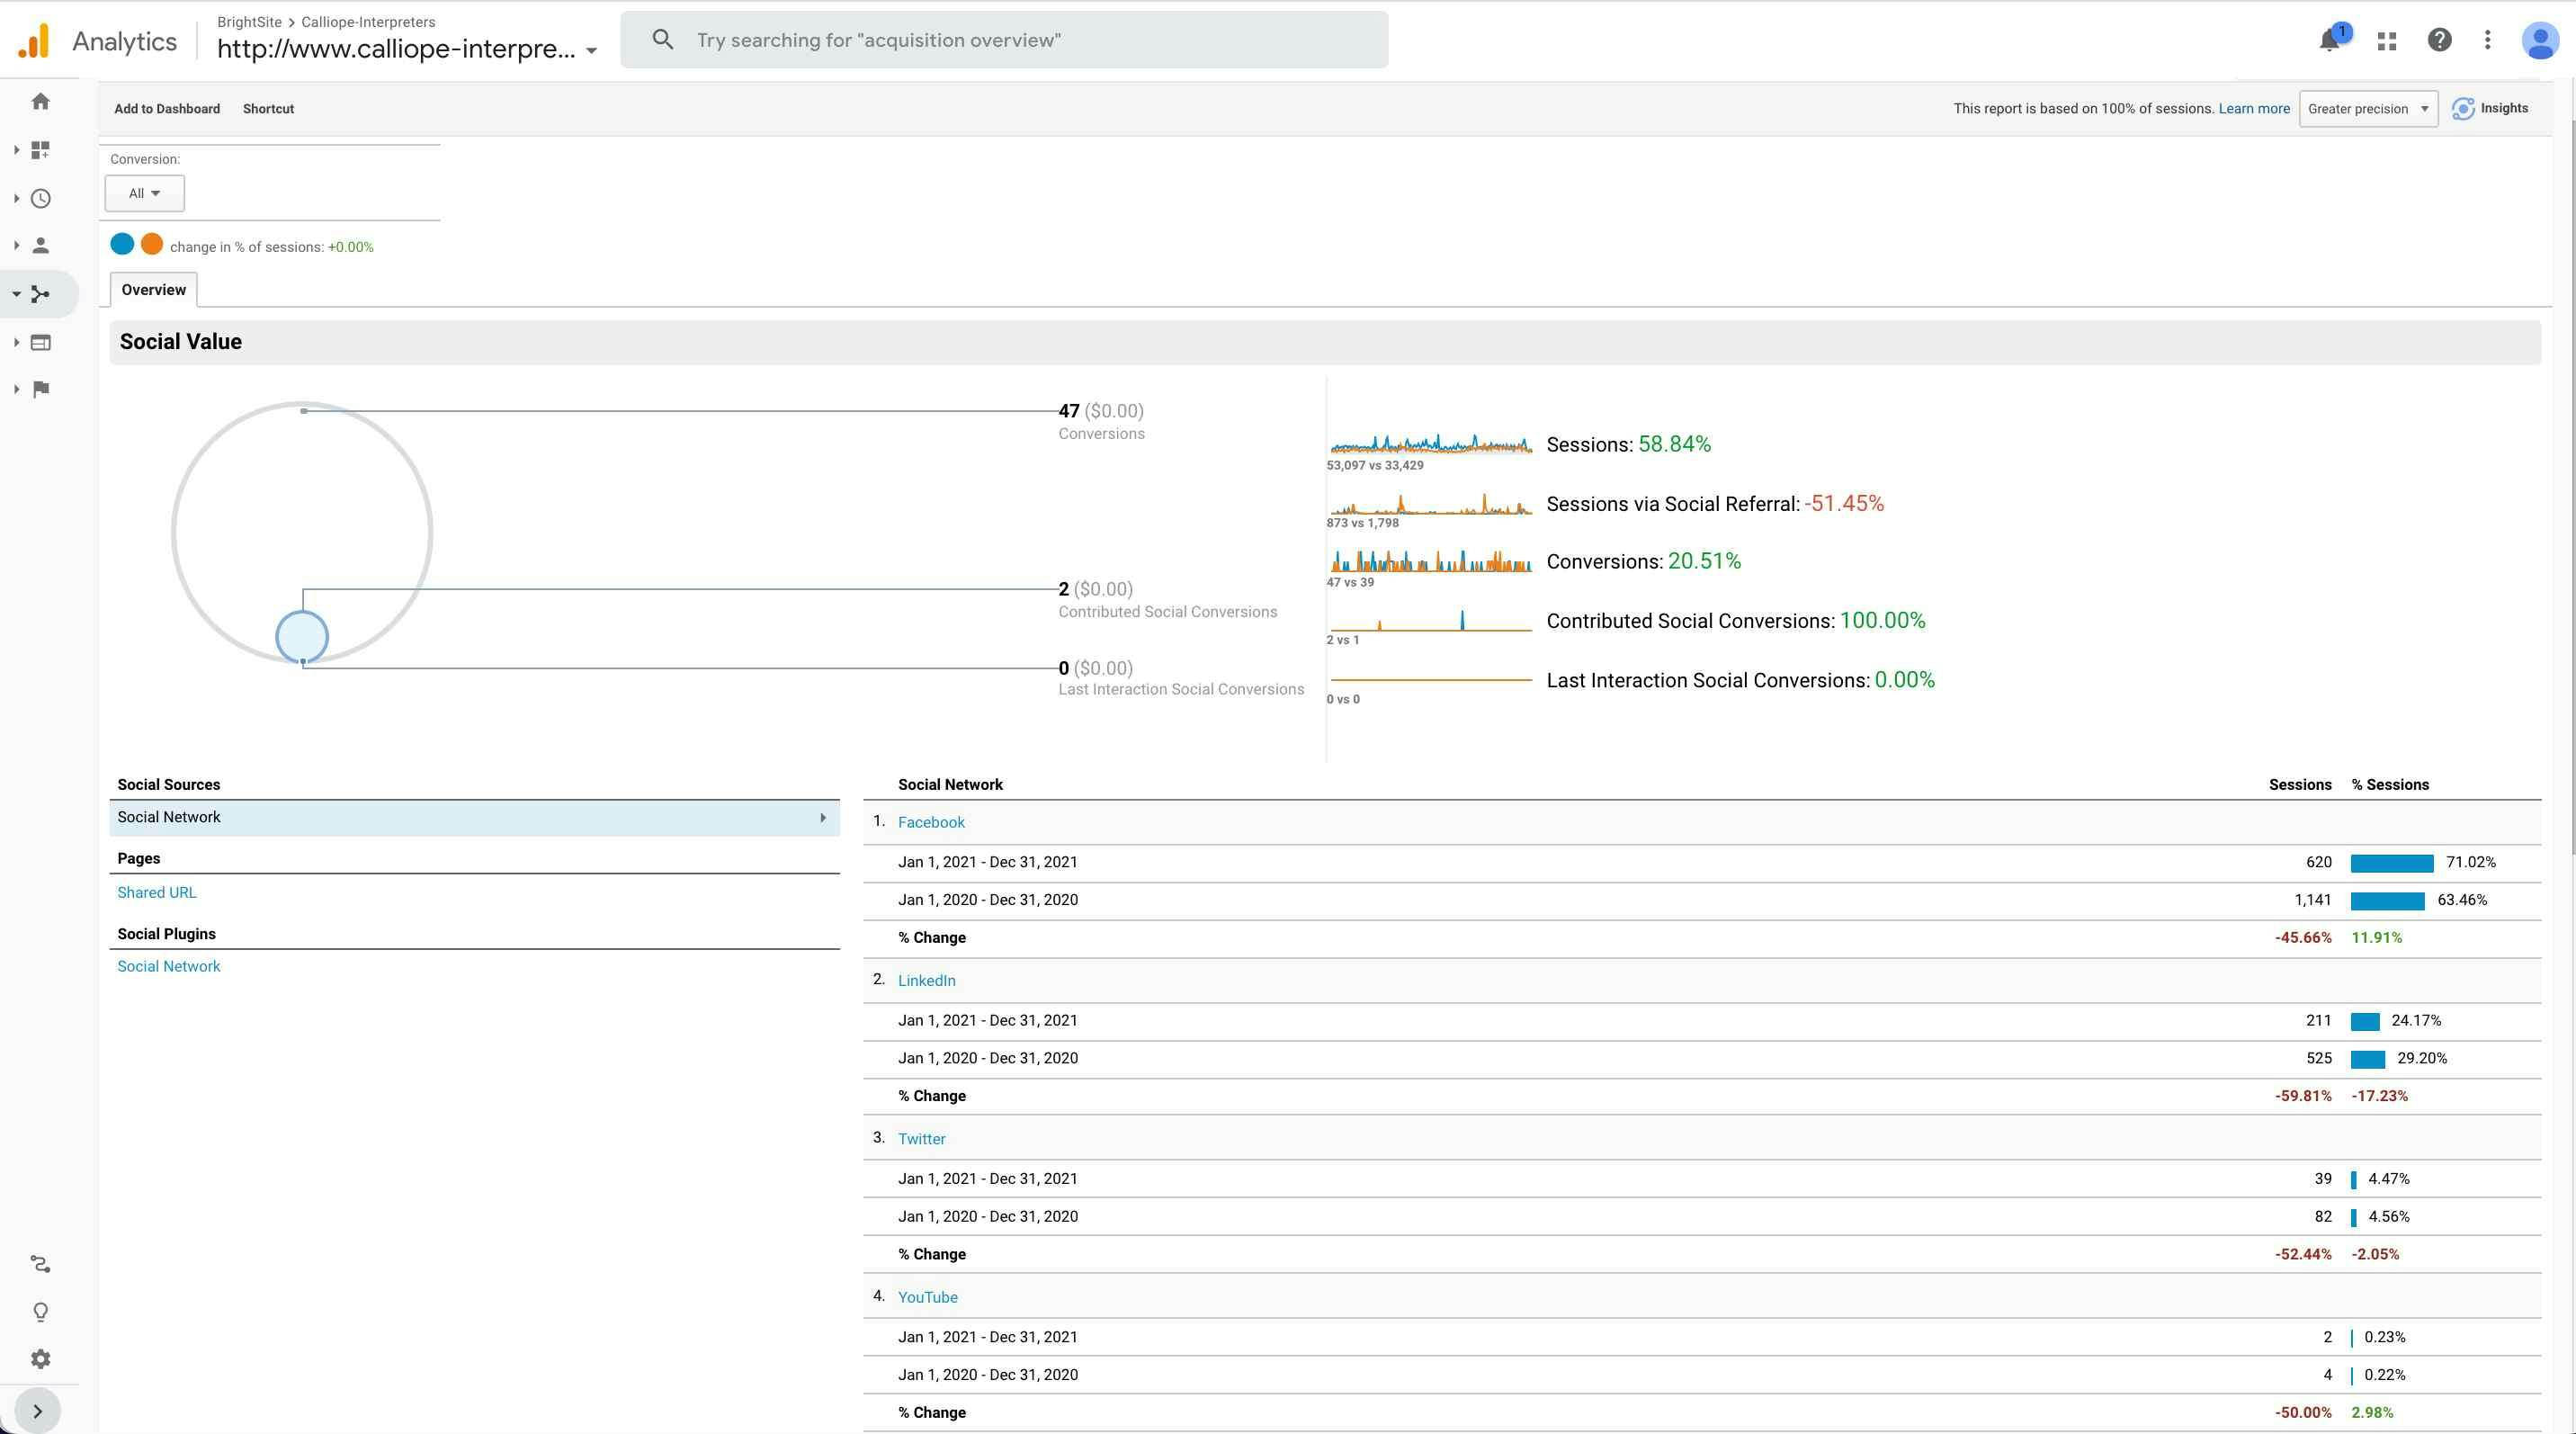Open Admin gear icon
The image size is (2576, 1434).
40,1358
